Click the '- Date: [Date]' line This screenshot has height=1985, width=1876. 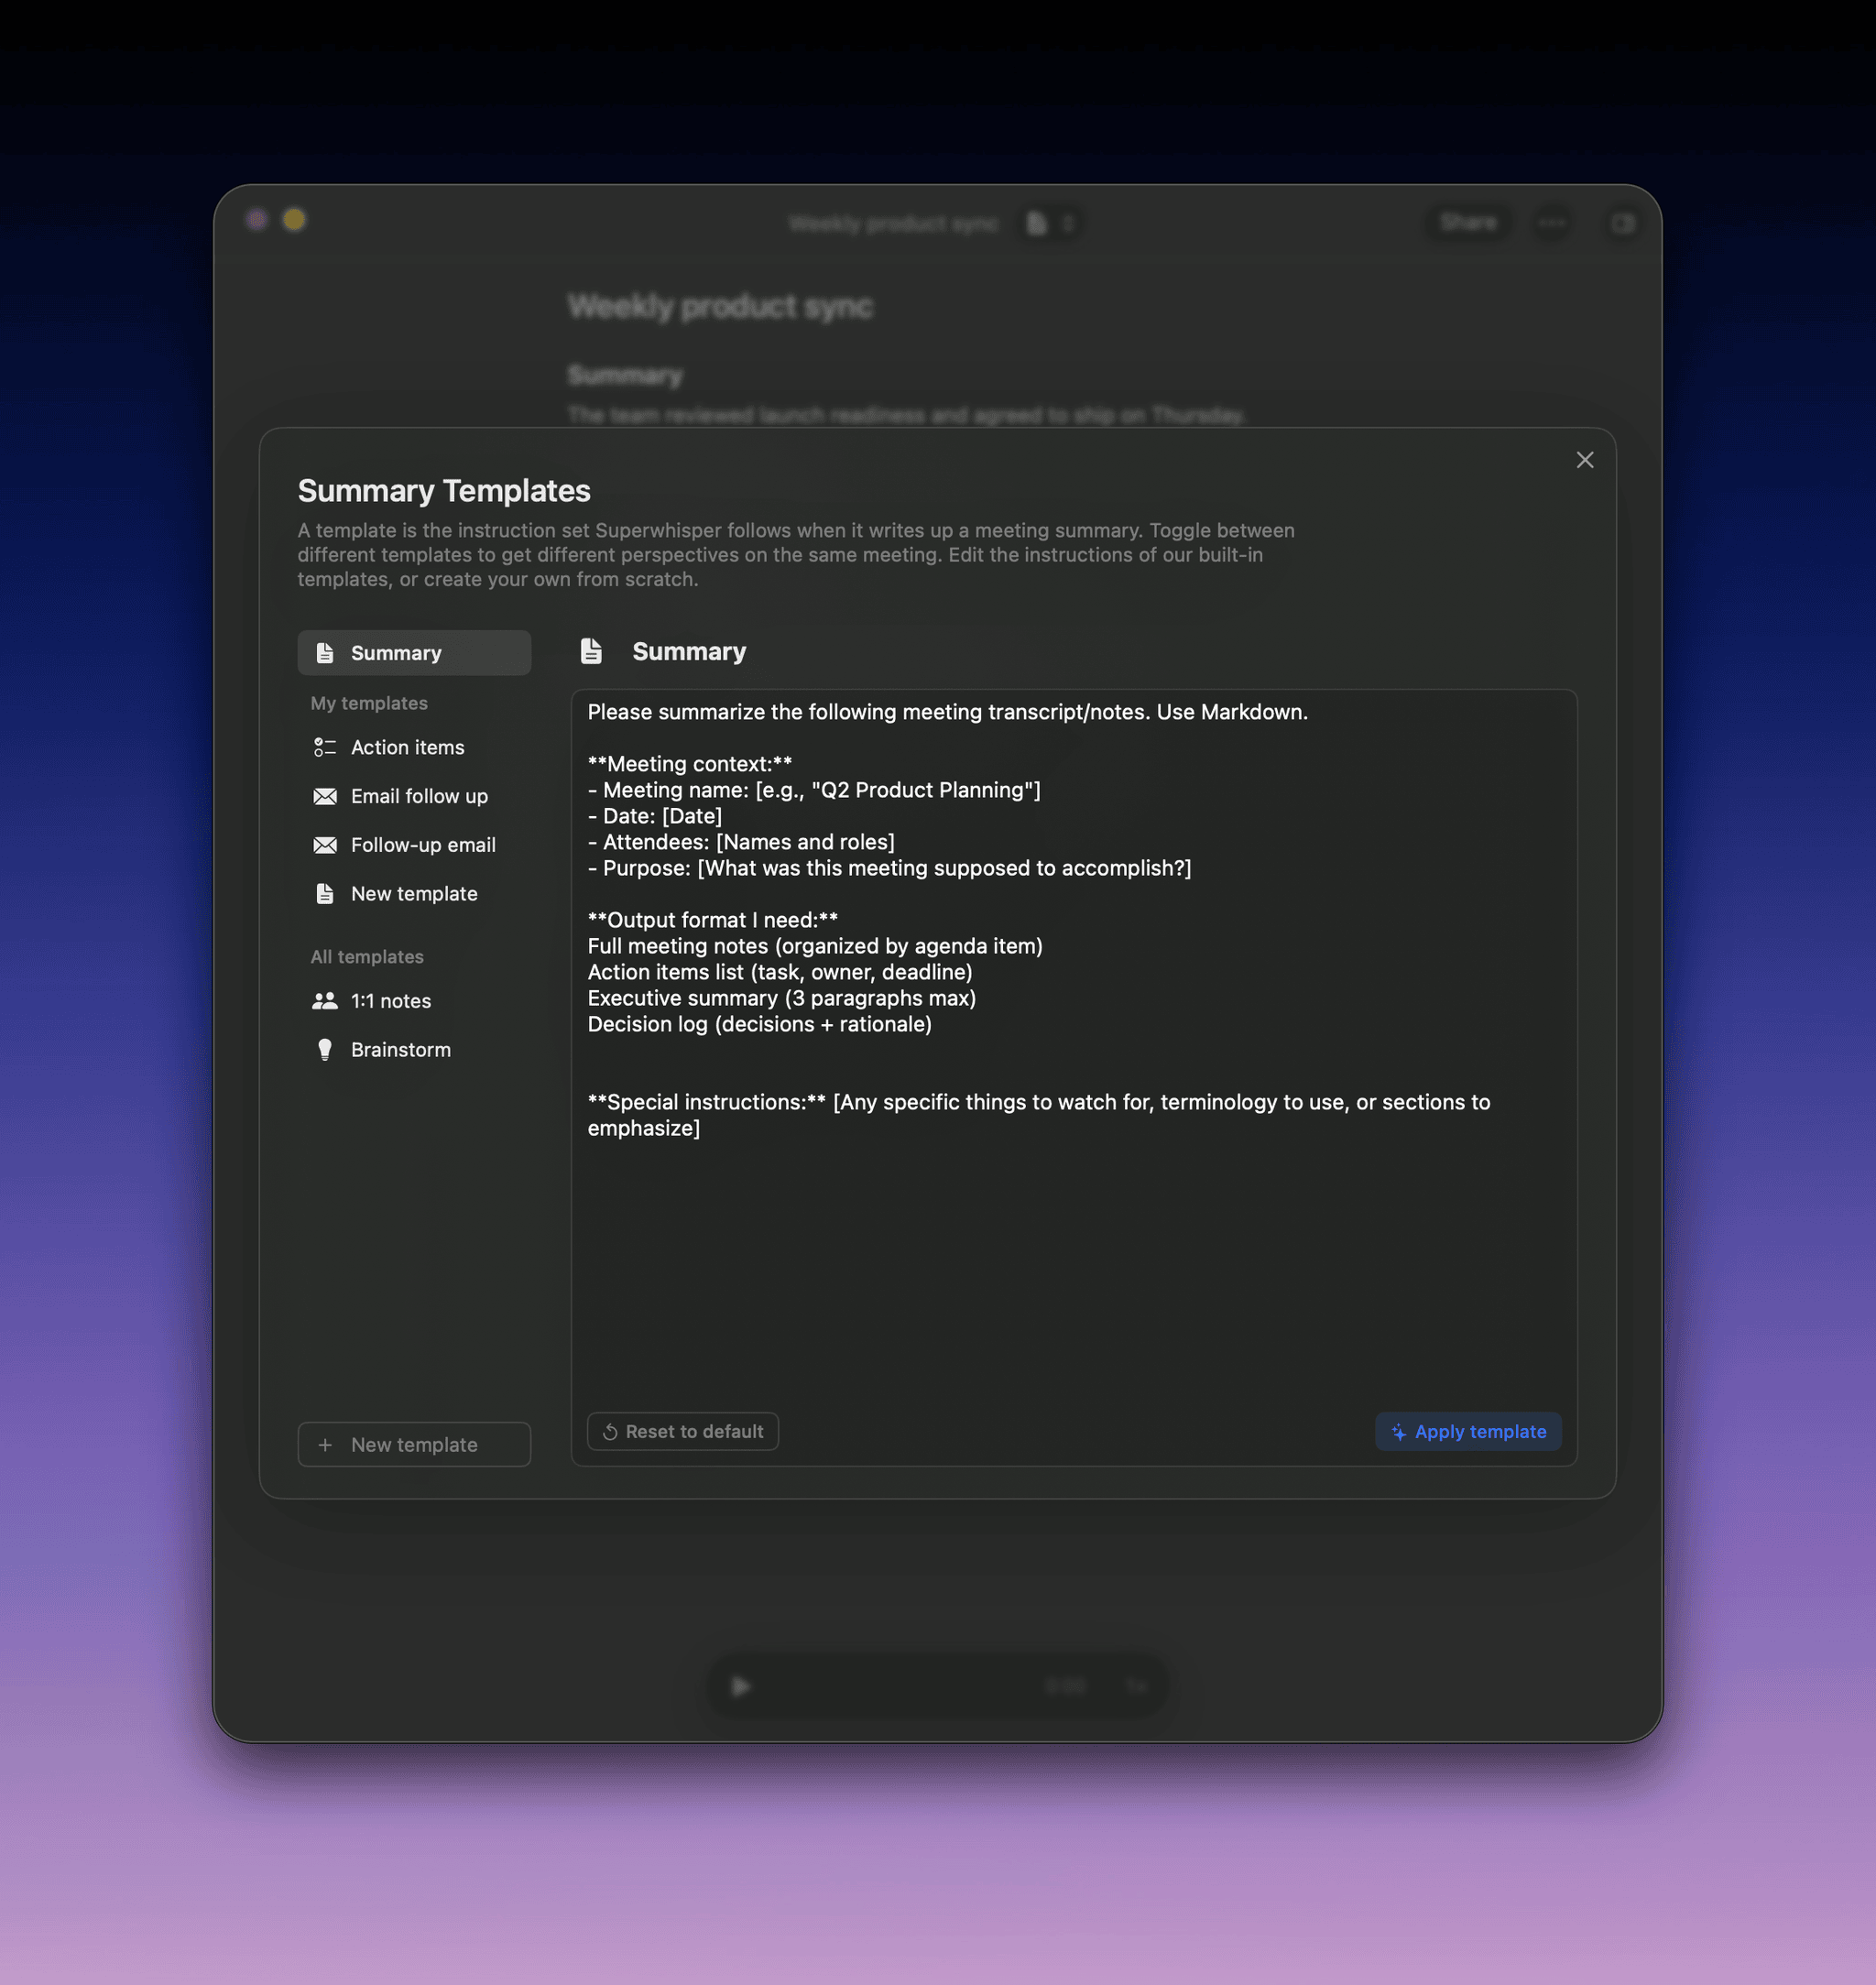click(655, 816)
